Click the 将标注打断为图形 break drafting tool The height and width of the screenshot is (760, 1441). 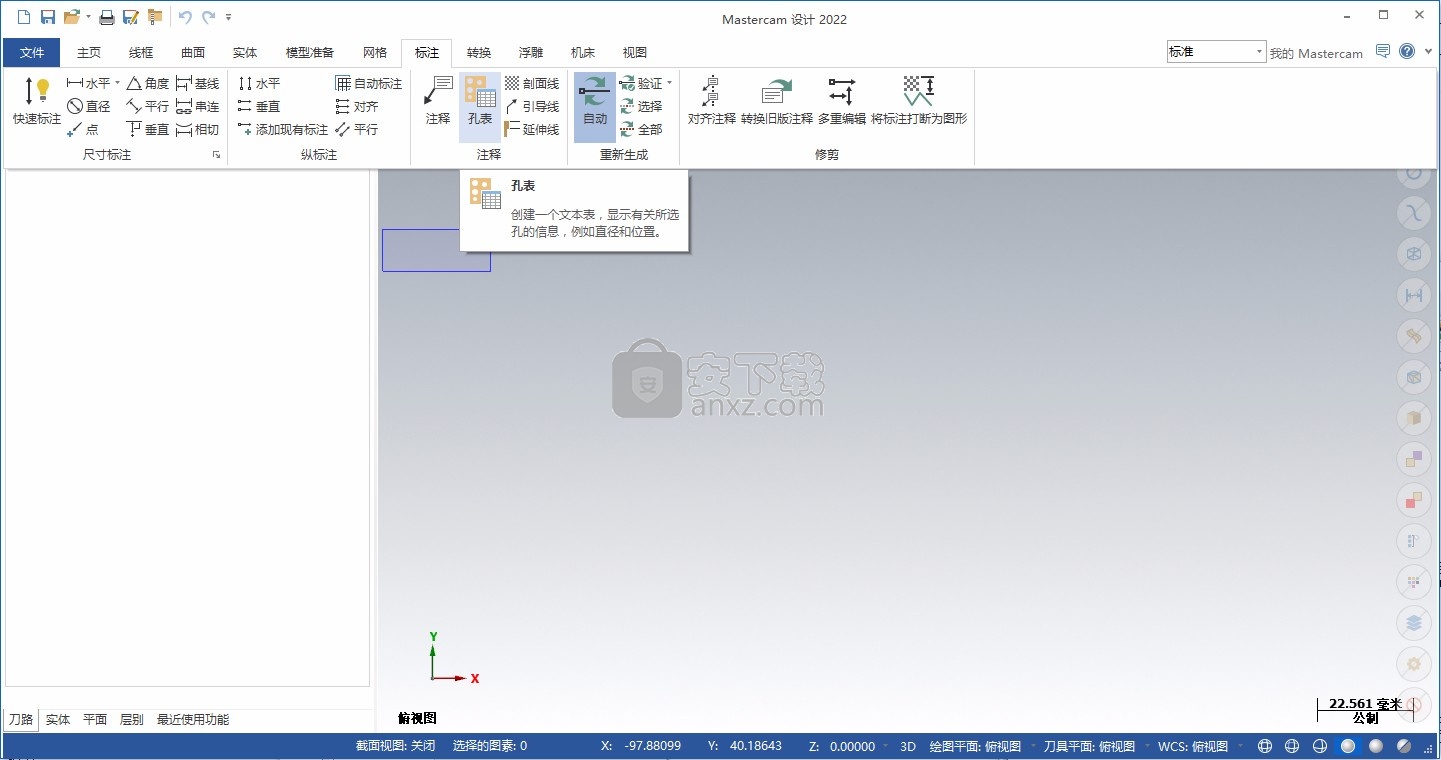(x=919, y=101)
